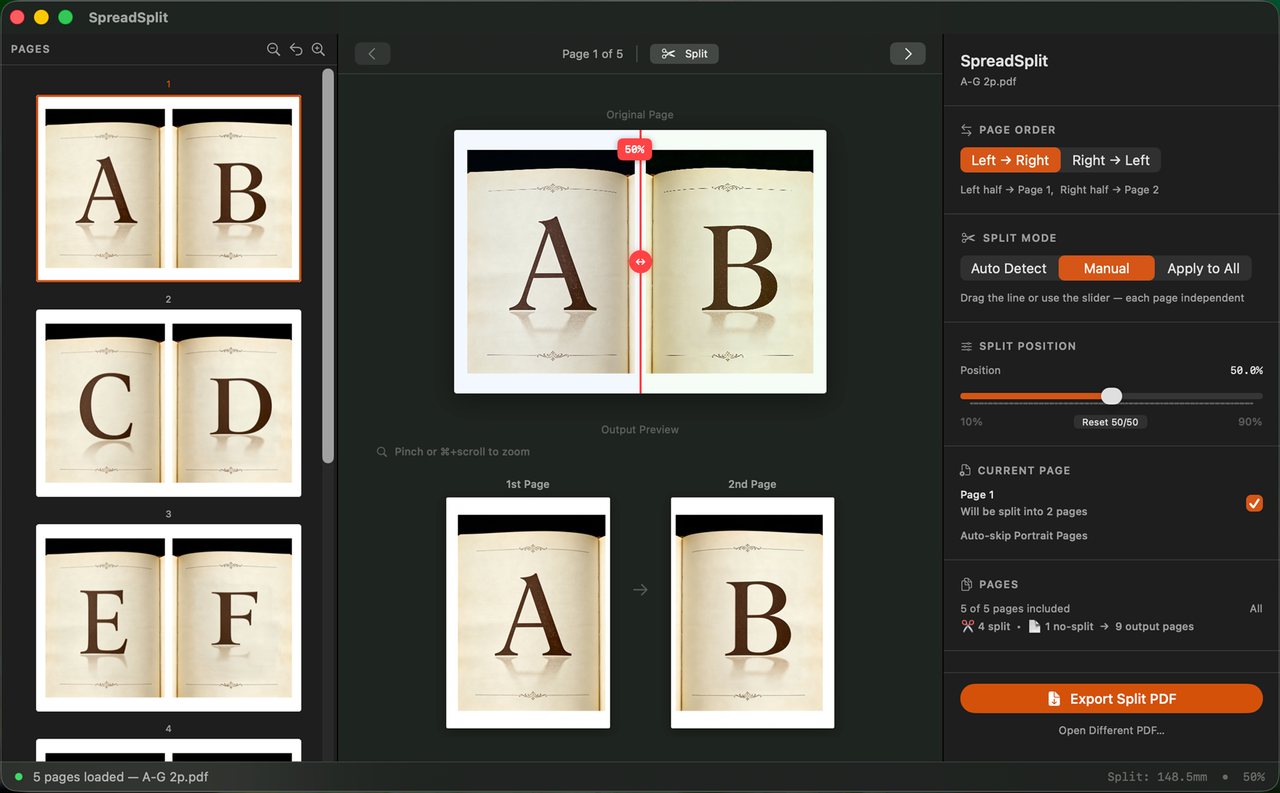Click the green status dot in status bar
This screenshot has height=793, width=1280.
point(19,777)
